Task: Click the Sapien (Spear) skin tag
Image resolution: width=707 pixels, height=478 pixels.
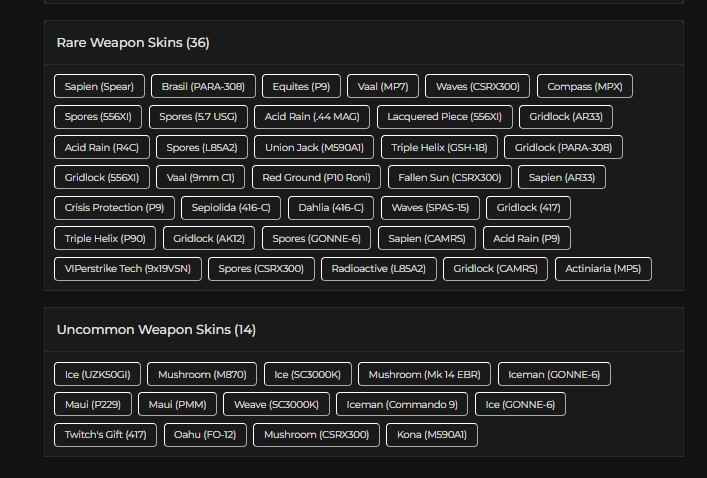Action: click(x=100, y=87)
